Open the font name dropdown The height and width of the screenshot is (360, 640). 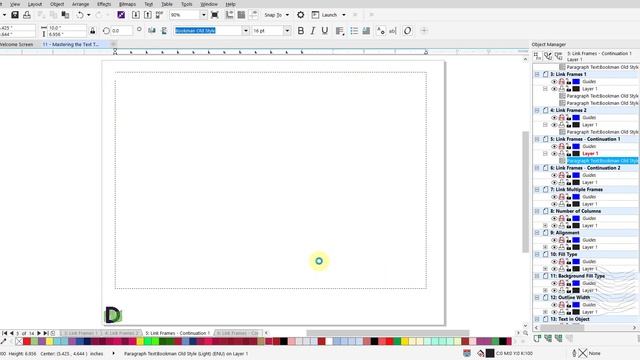246,31
